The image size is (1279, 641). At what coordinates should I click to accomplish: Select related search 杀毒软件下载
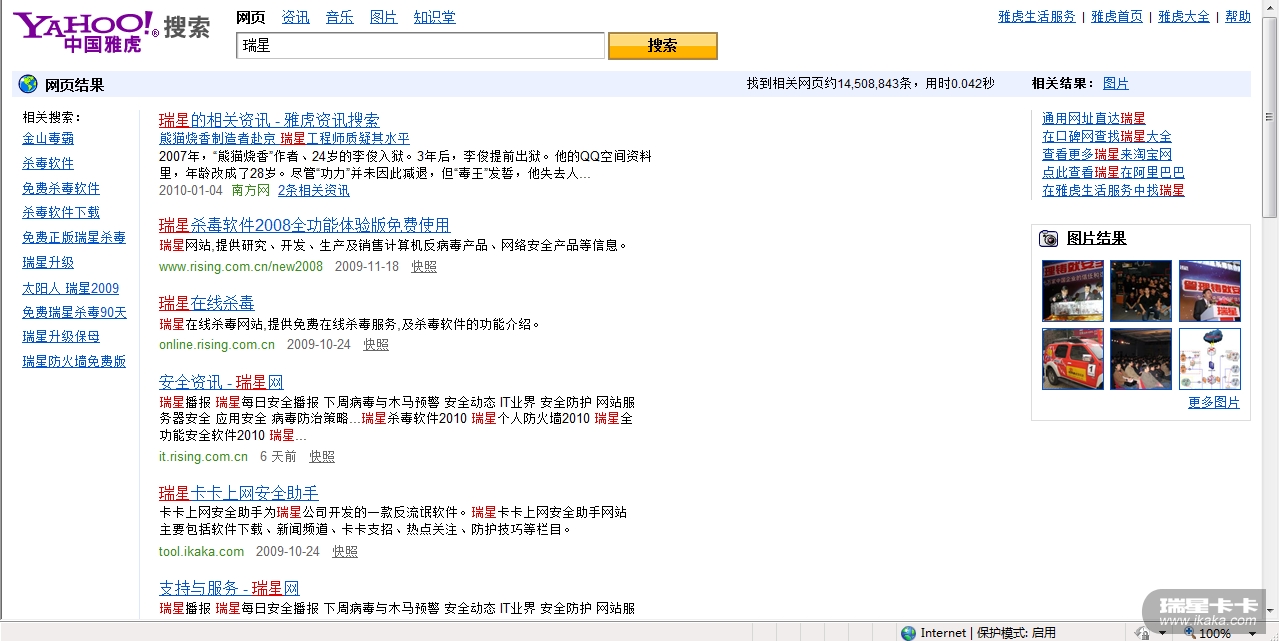[x=61, y=213]
